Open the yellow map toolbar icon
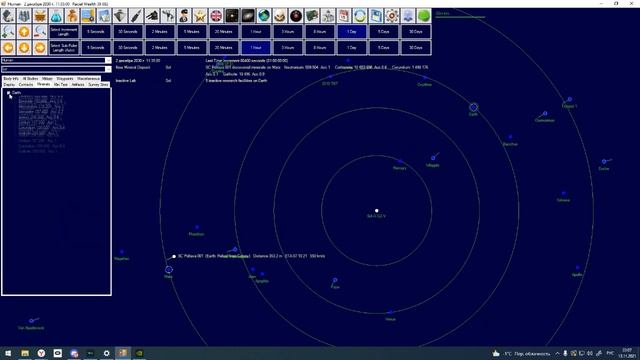The height and width of the screenshot is (360, 640). [88, 16]
